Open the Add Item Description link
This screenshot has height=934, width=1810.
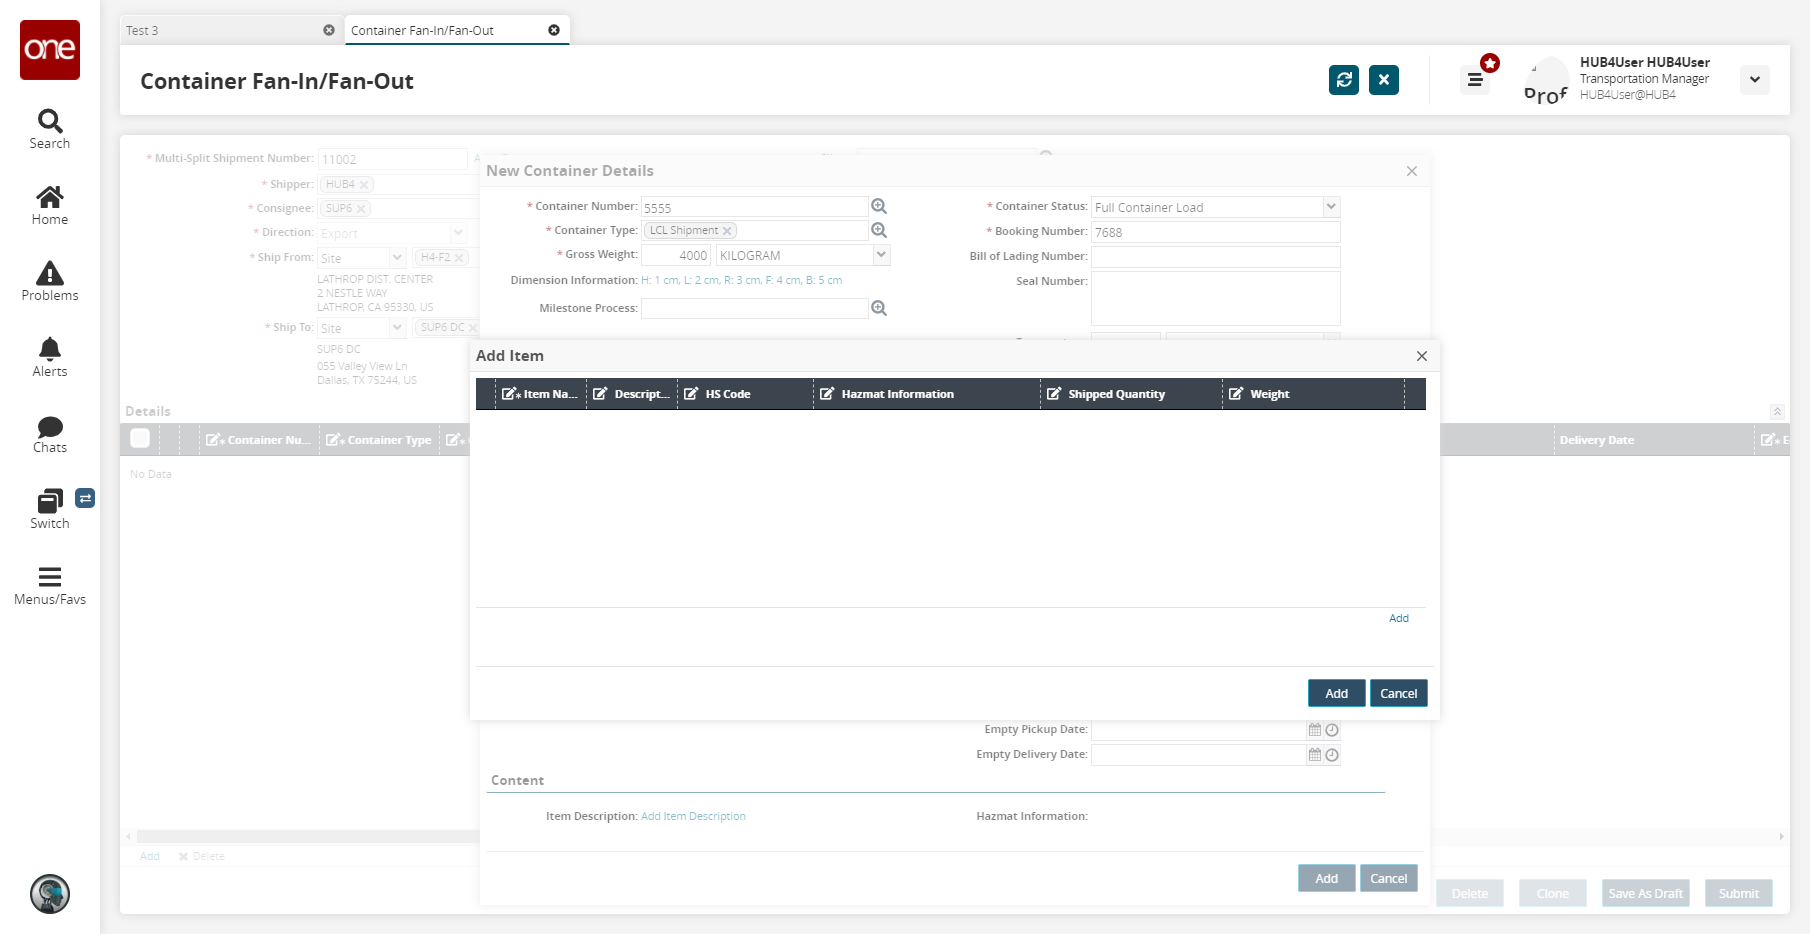click(x=693, y=816)
